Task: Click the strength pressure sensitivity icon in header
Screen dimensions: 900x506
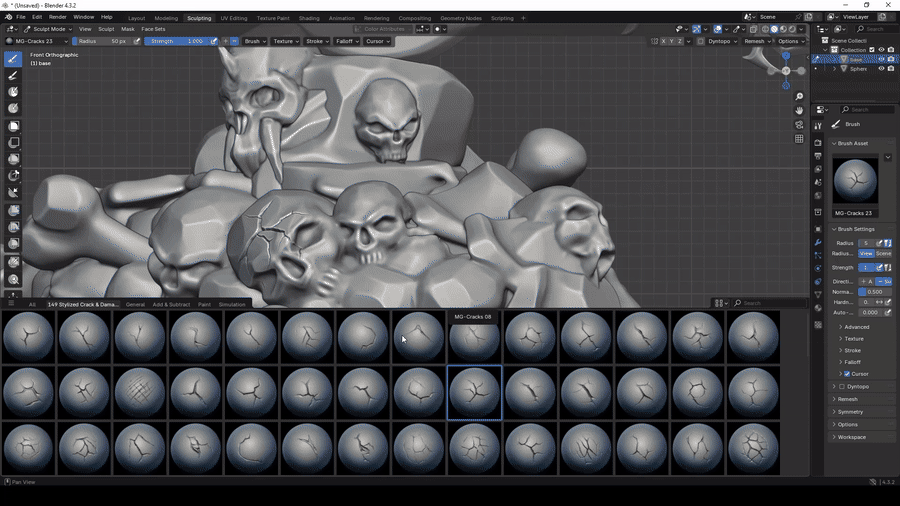Action: coord(214,41)
